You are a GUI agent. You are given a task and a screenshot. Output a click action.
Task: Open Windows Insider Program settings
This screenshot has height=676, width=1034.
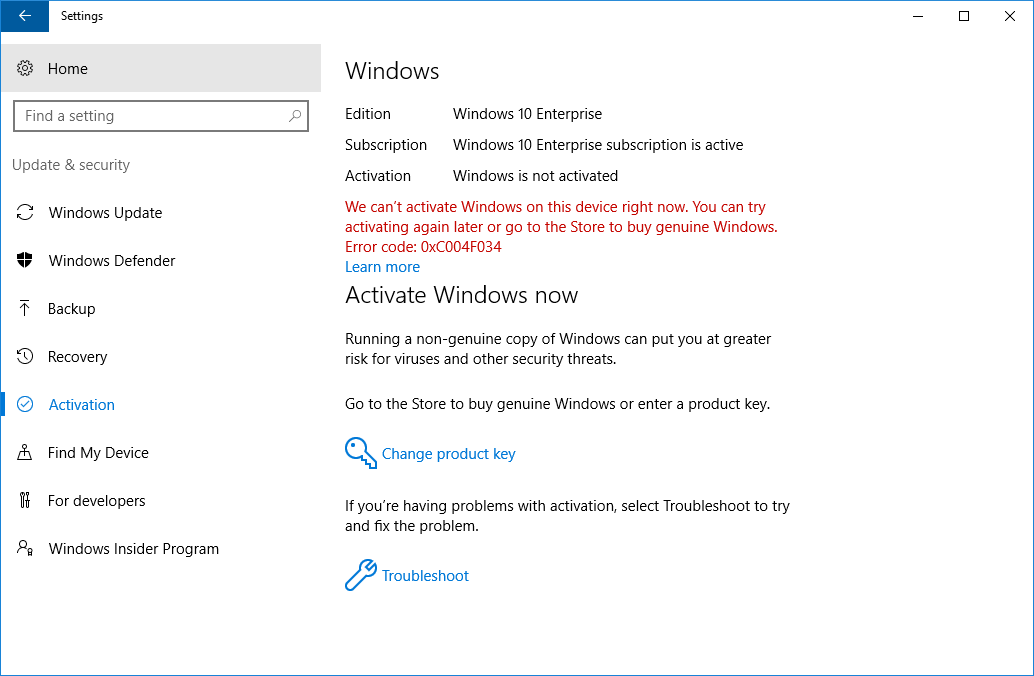coord(28,548)
